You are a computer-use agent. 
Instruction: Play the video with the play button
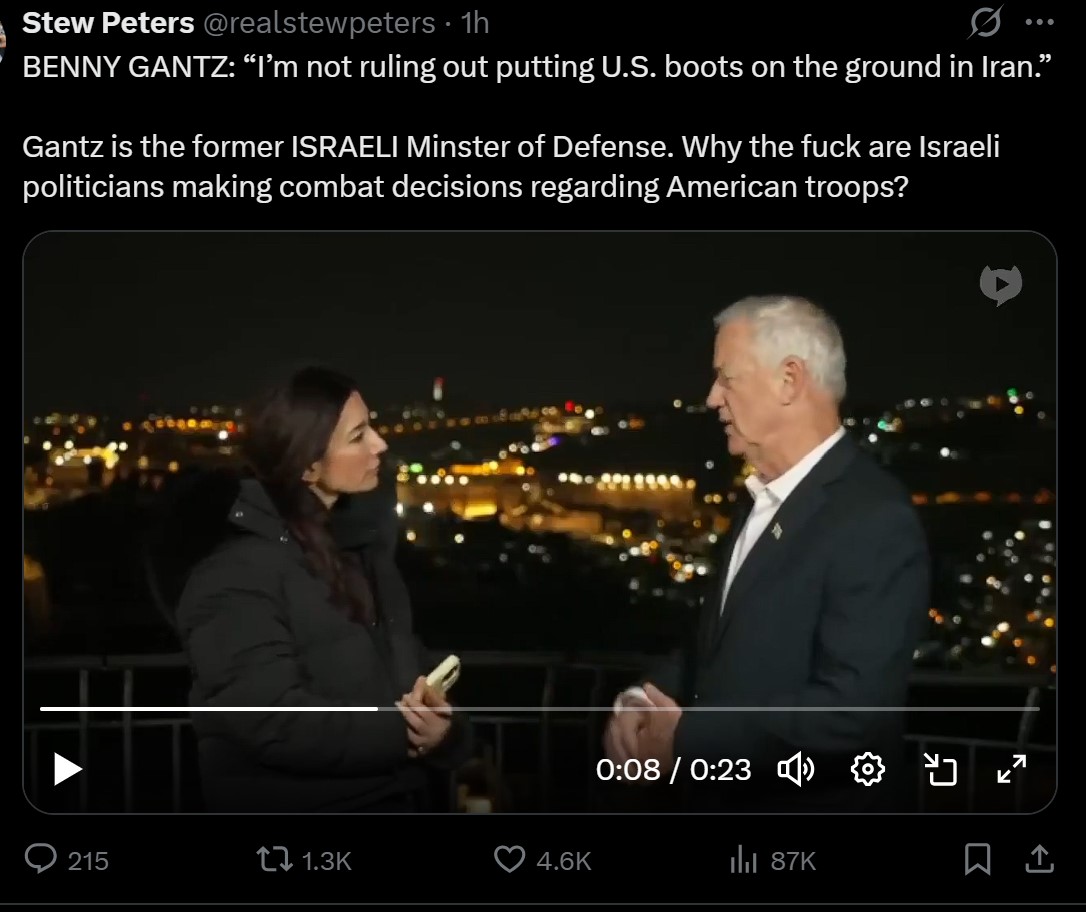tap(68, 769)
